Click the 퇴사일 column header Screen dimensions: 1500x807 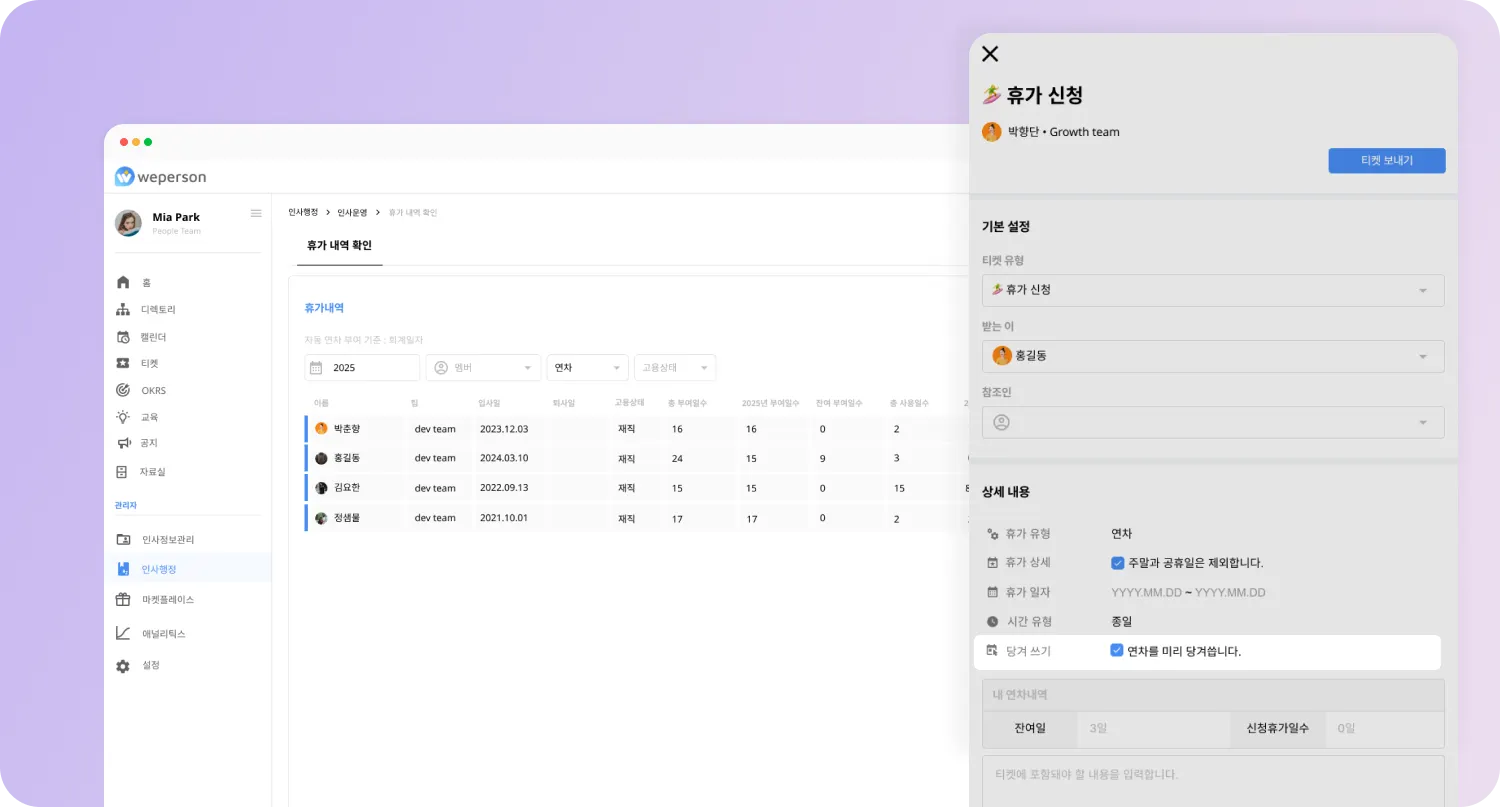(563, 403)
